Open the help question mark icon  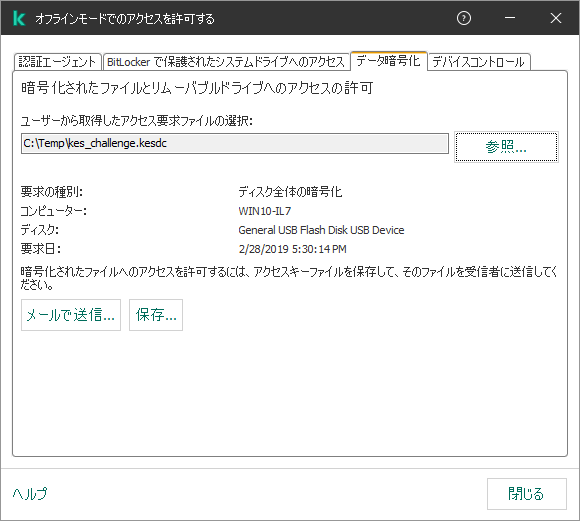tap(463, 18)
